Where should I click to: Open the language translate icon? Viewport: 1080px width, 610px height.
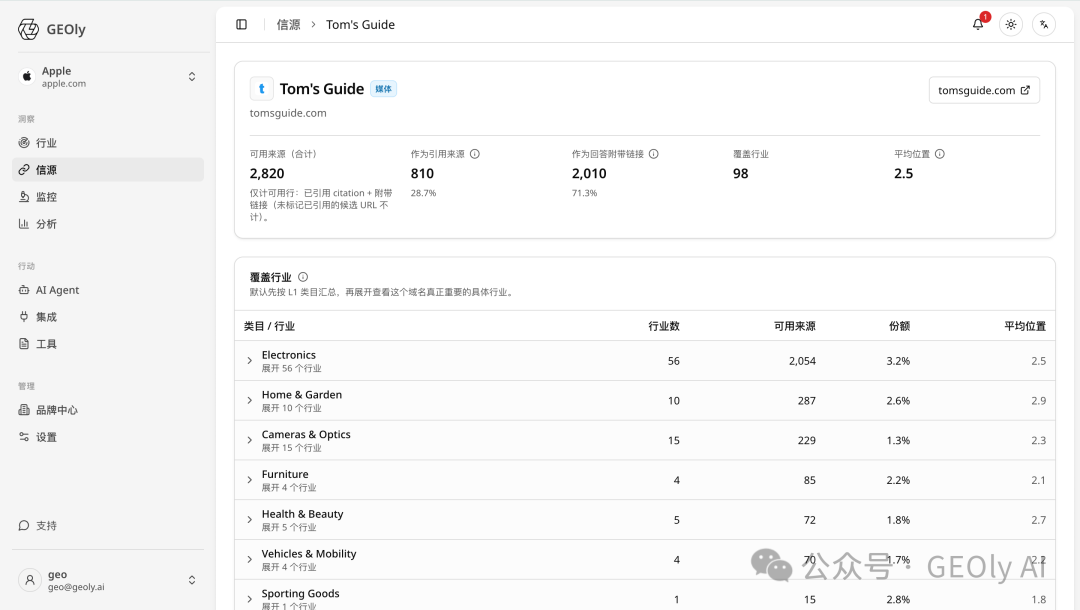coord(1043,25)
